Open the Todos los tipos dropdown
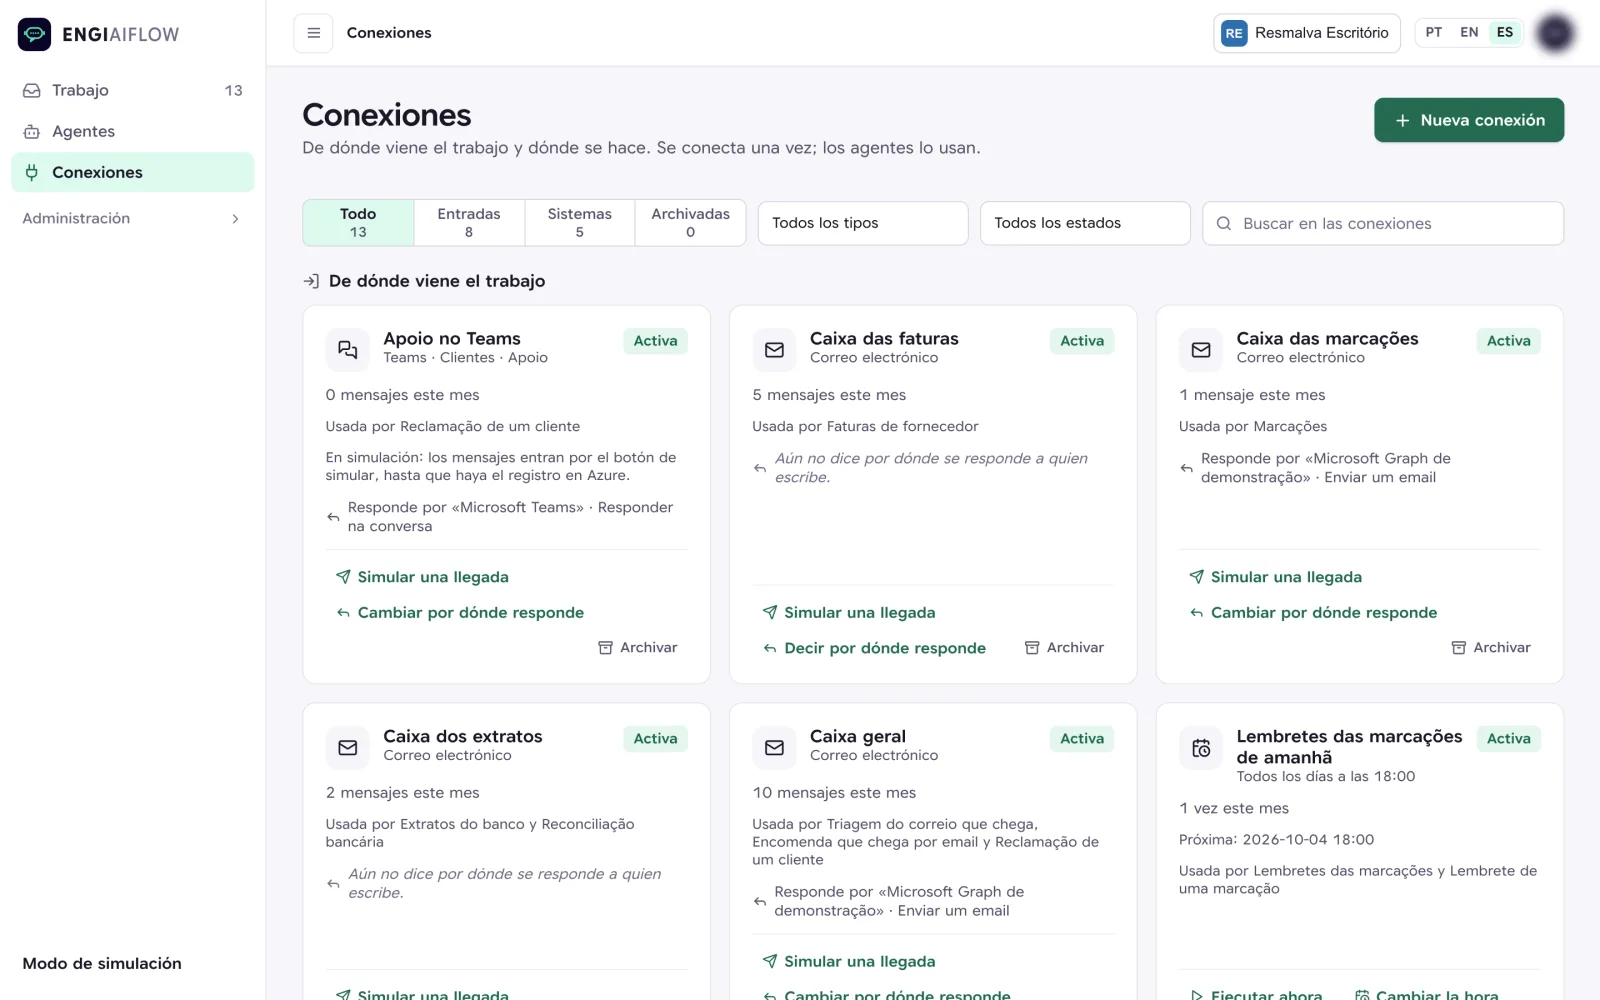 click(863, 223)
